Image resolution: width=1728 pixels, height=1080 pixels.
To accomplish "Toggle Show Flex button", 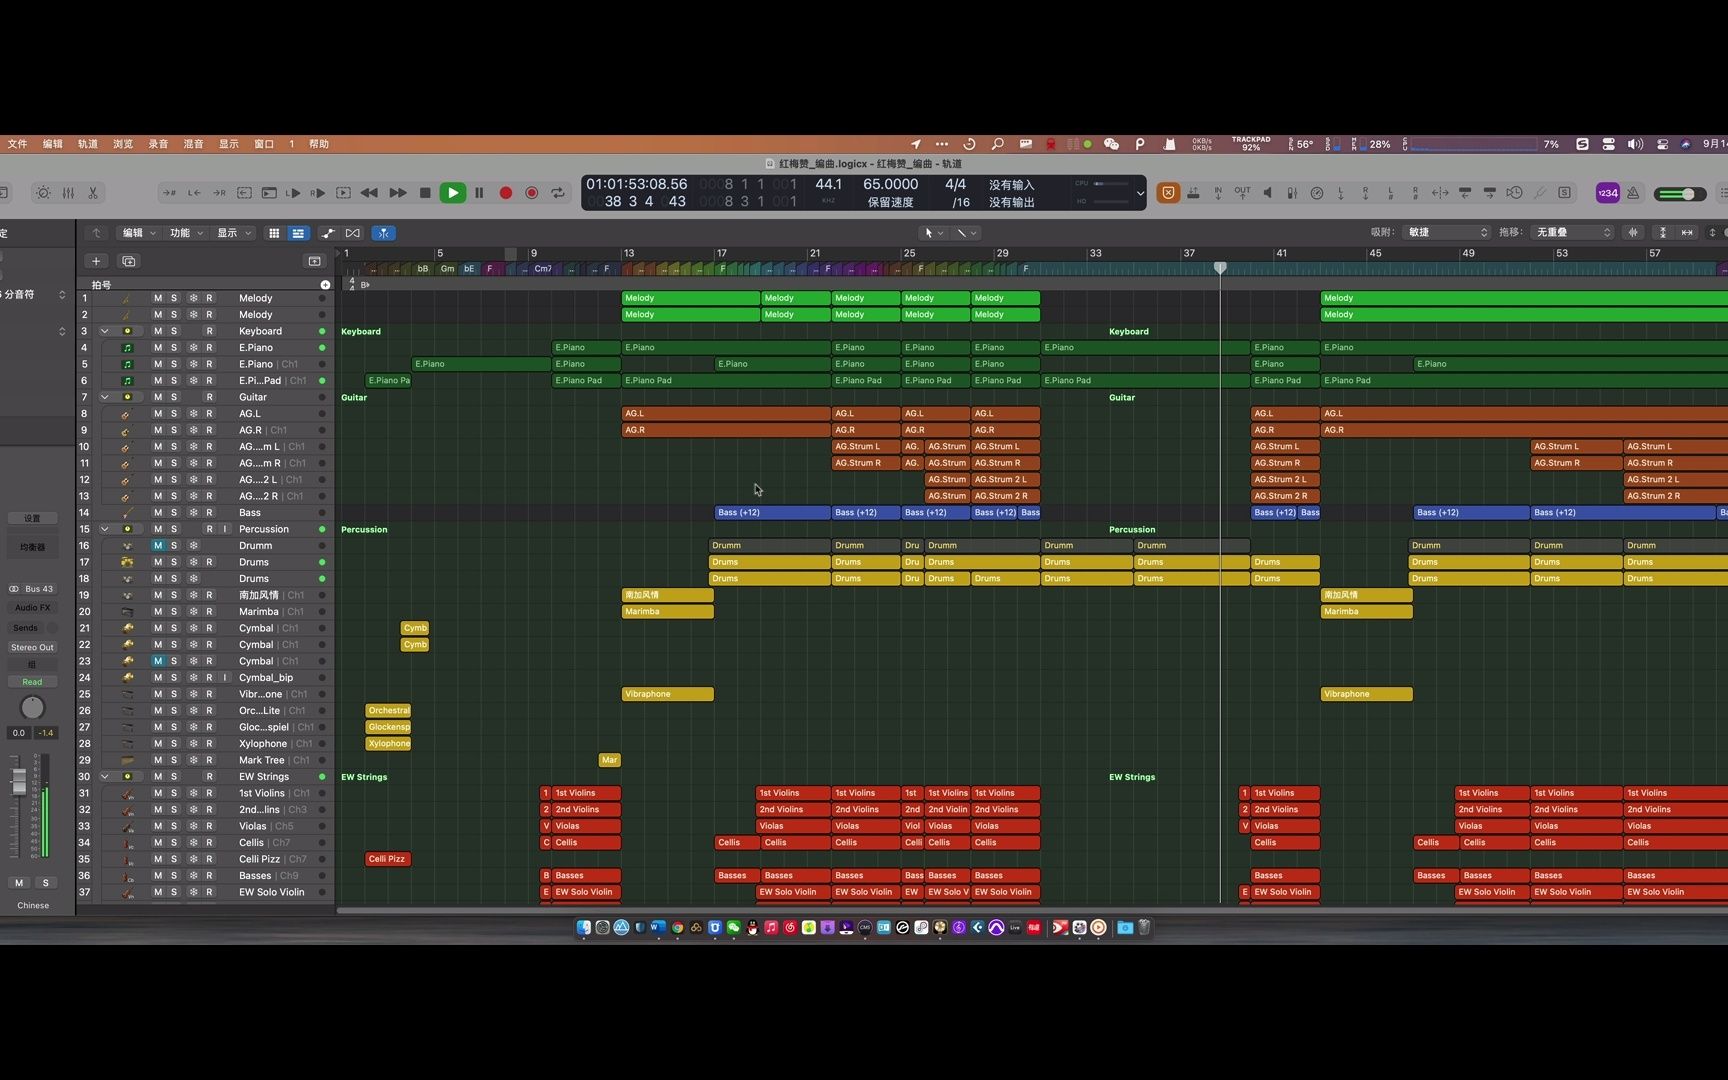I will [x=353, y=233].
